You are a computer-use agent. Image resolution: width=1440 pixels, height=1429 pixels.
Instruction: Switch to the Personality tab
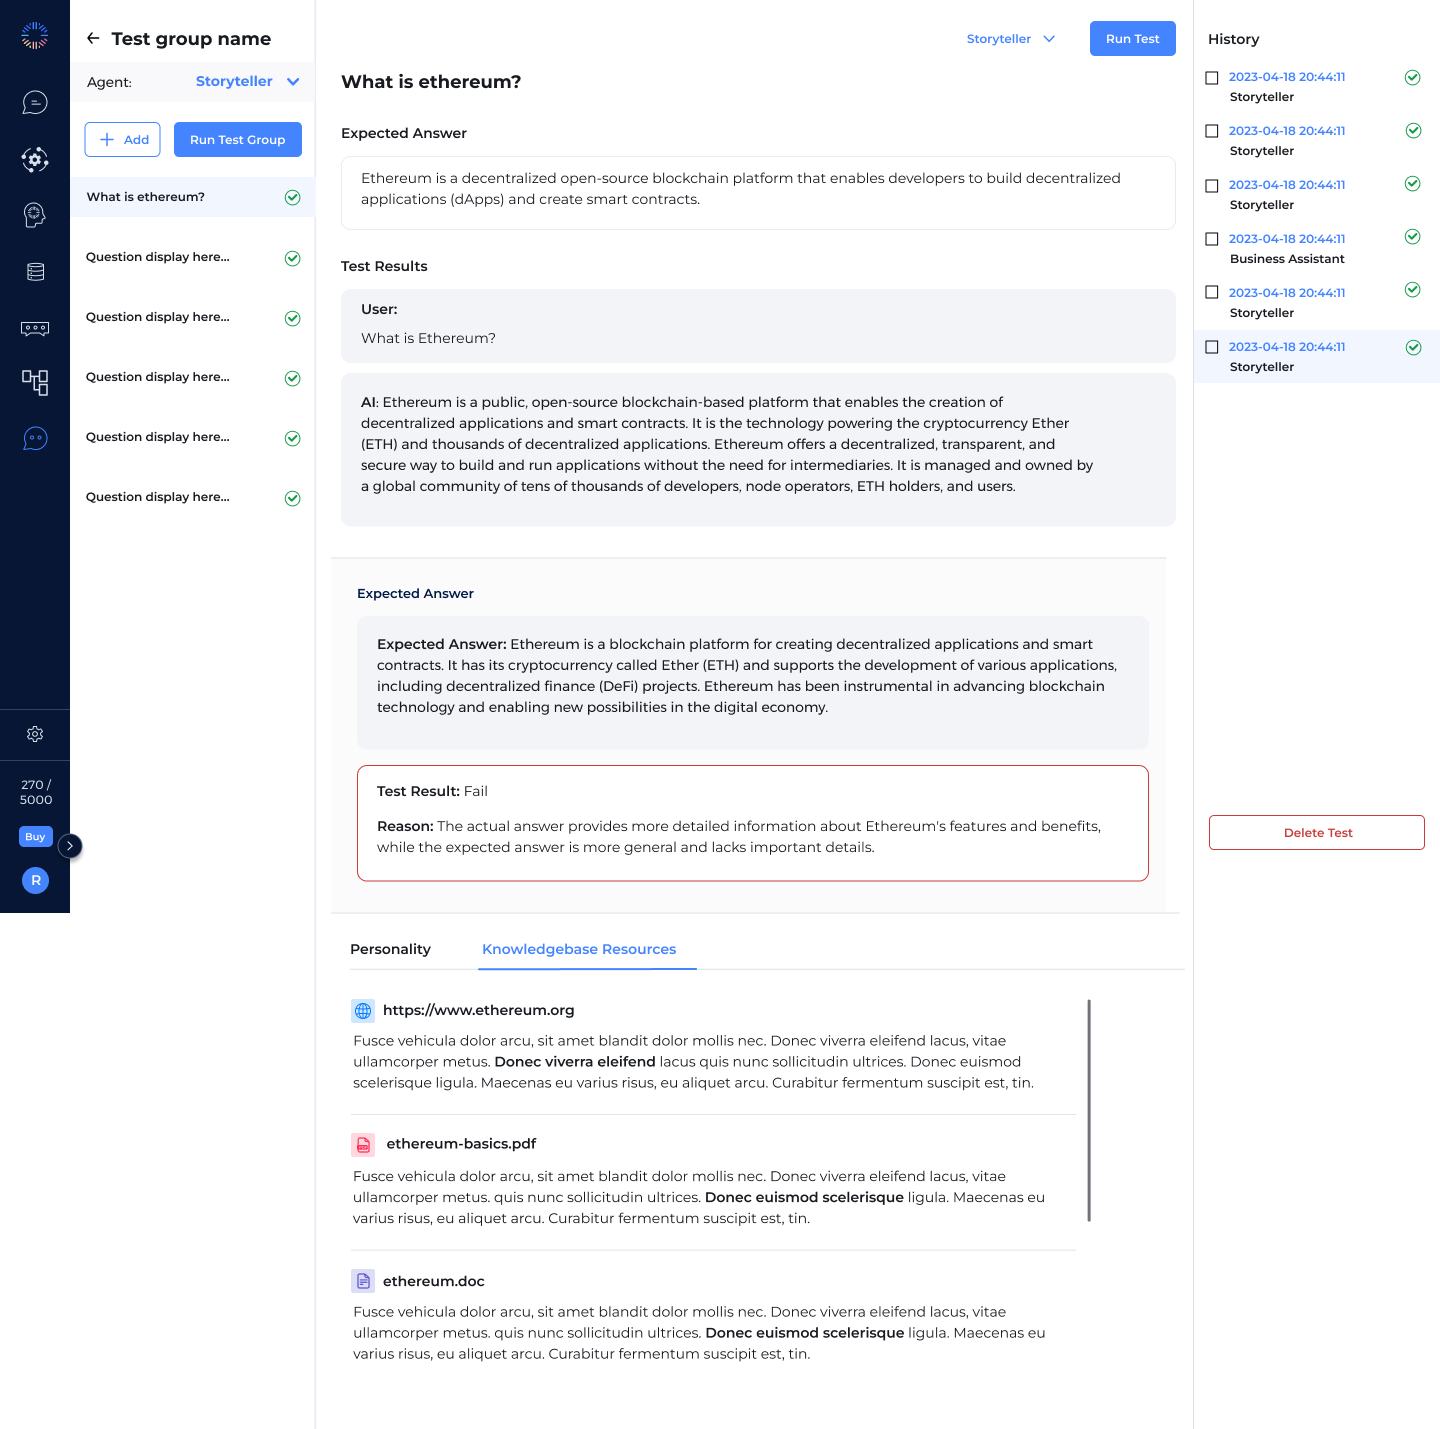click(390, 949)
